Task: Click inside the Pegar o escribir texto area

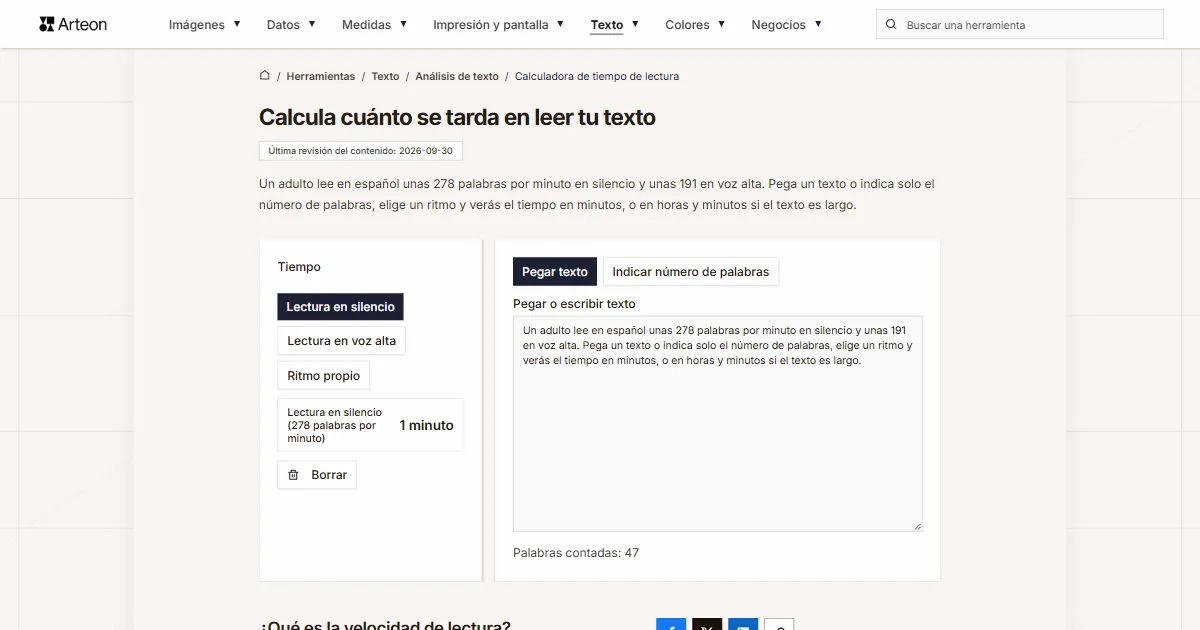Action: tap(718, 424)
